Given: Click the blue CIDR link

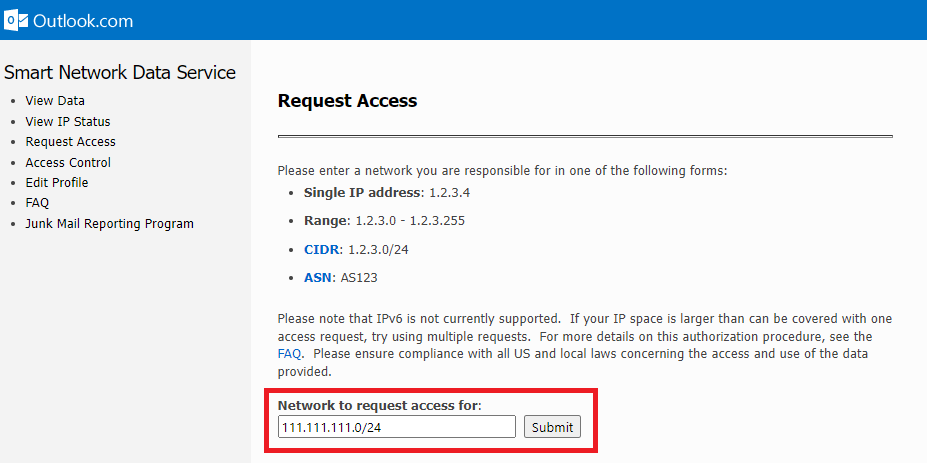Looking at the screenshot, I should click(323, 249).
